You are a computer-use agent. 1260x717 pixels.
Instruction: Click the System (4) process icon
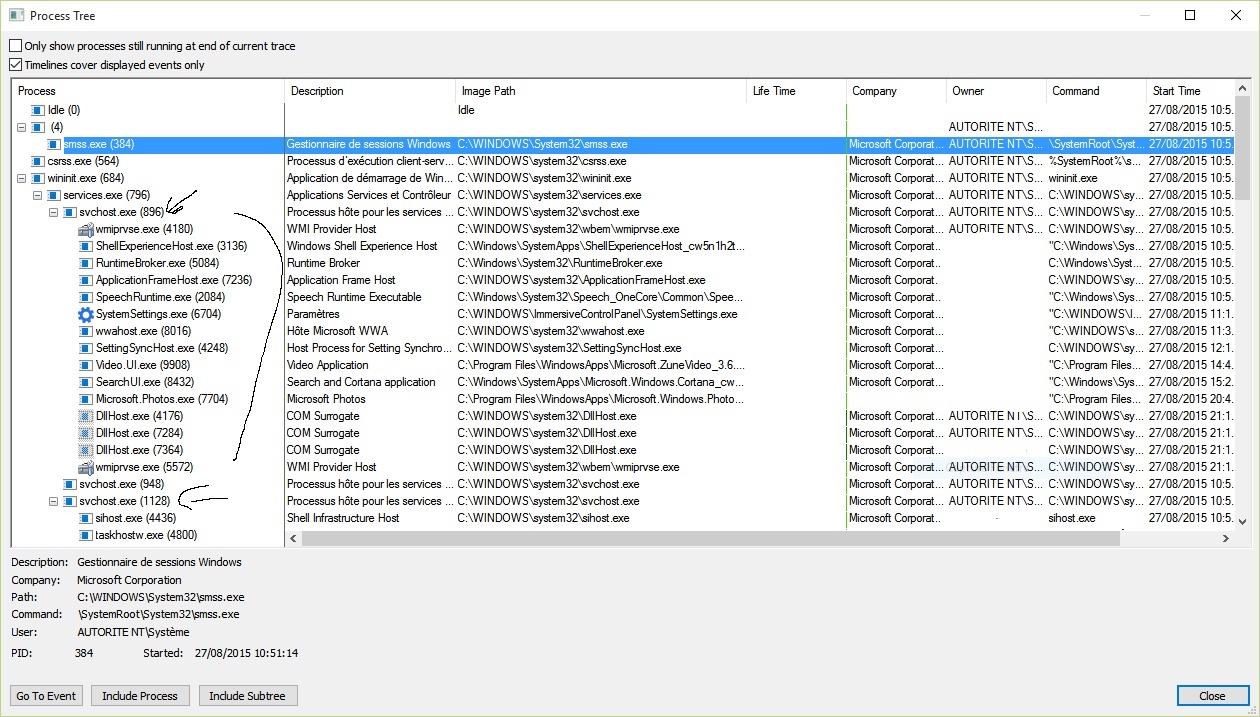pyautogui.click(x=38, y=127)
